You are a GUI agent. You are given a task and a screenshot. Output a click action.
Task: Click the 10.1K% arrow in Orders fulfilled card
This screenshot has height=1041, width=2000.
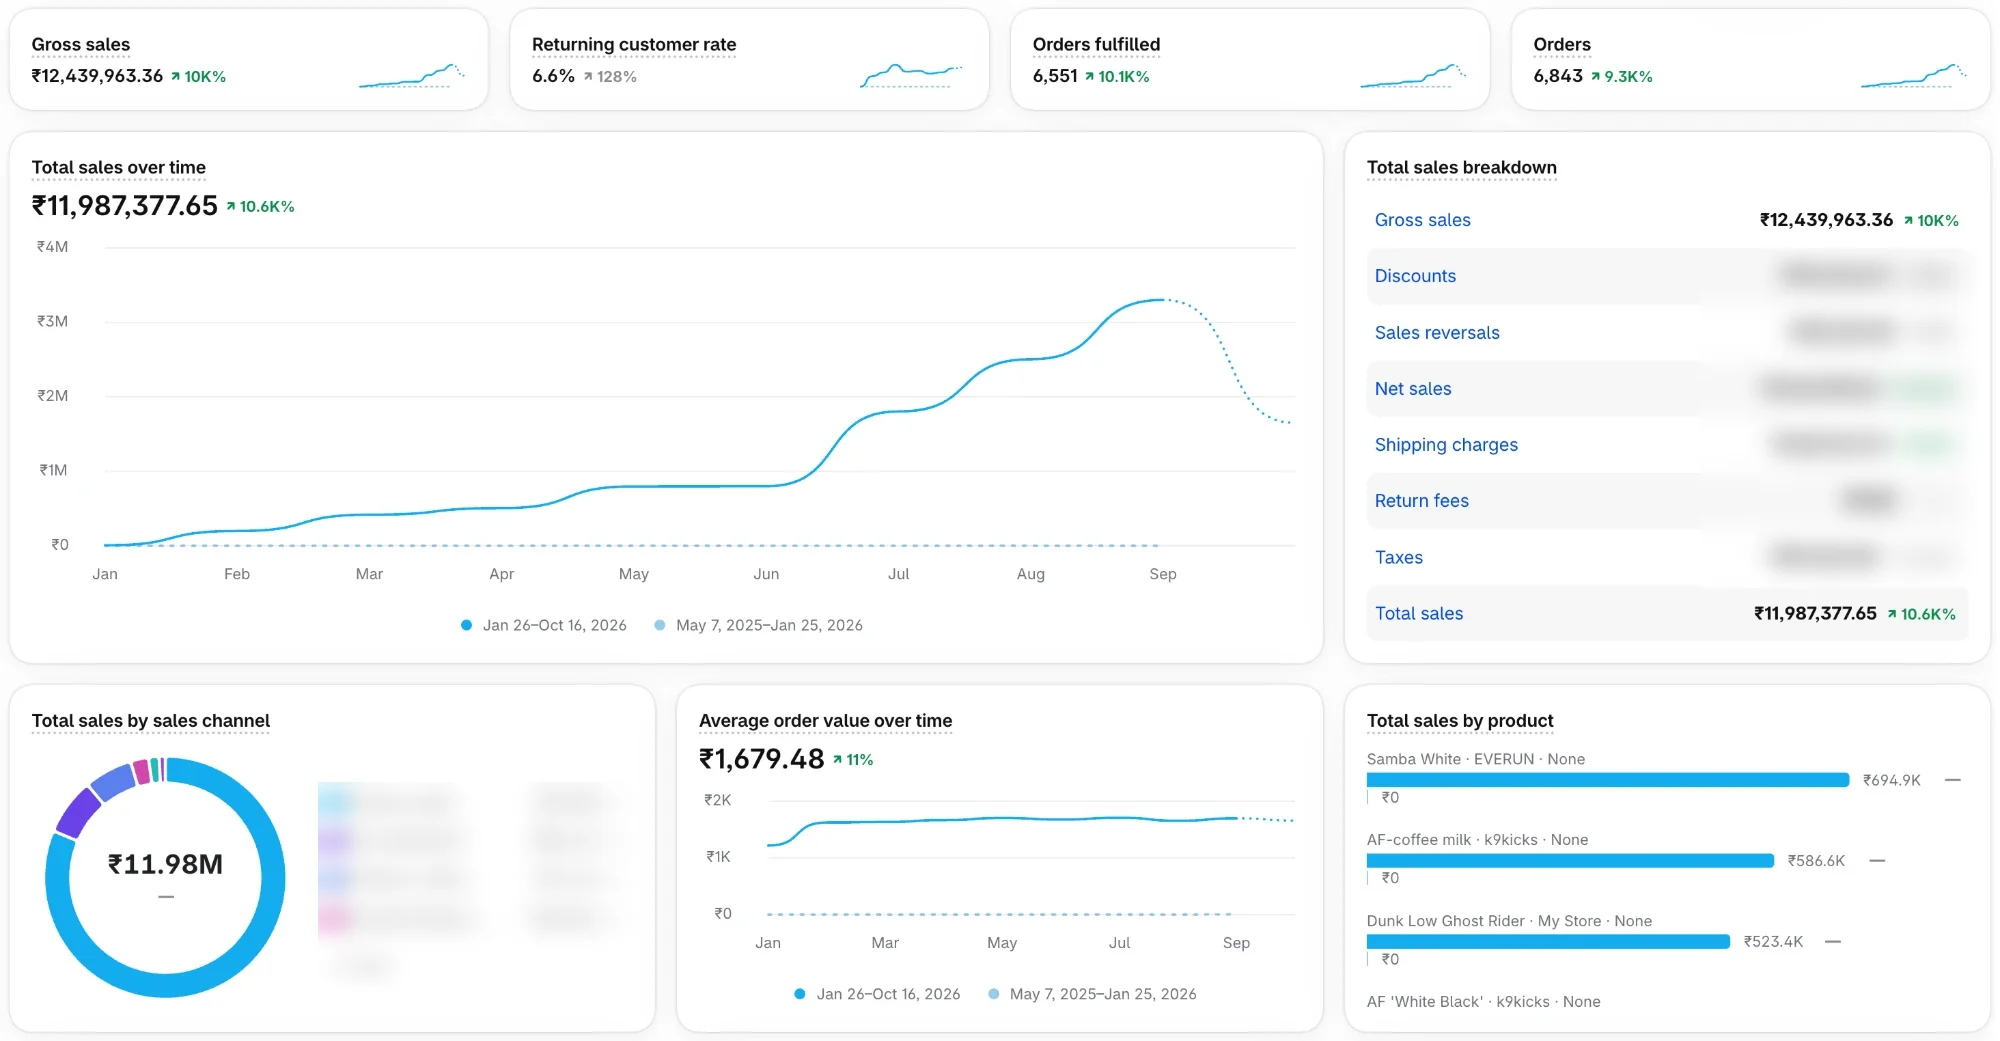[x=1117, y=77]
